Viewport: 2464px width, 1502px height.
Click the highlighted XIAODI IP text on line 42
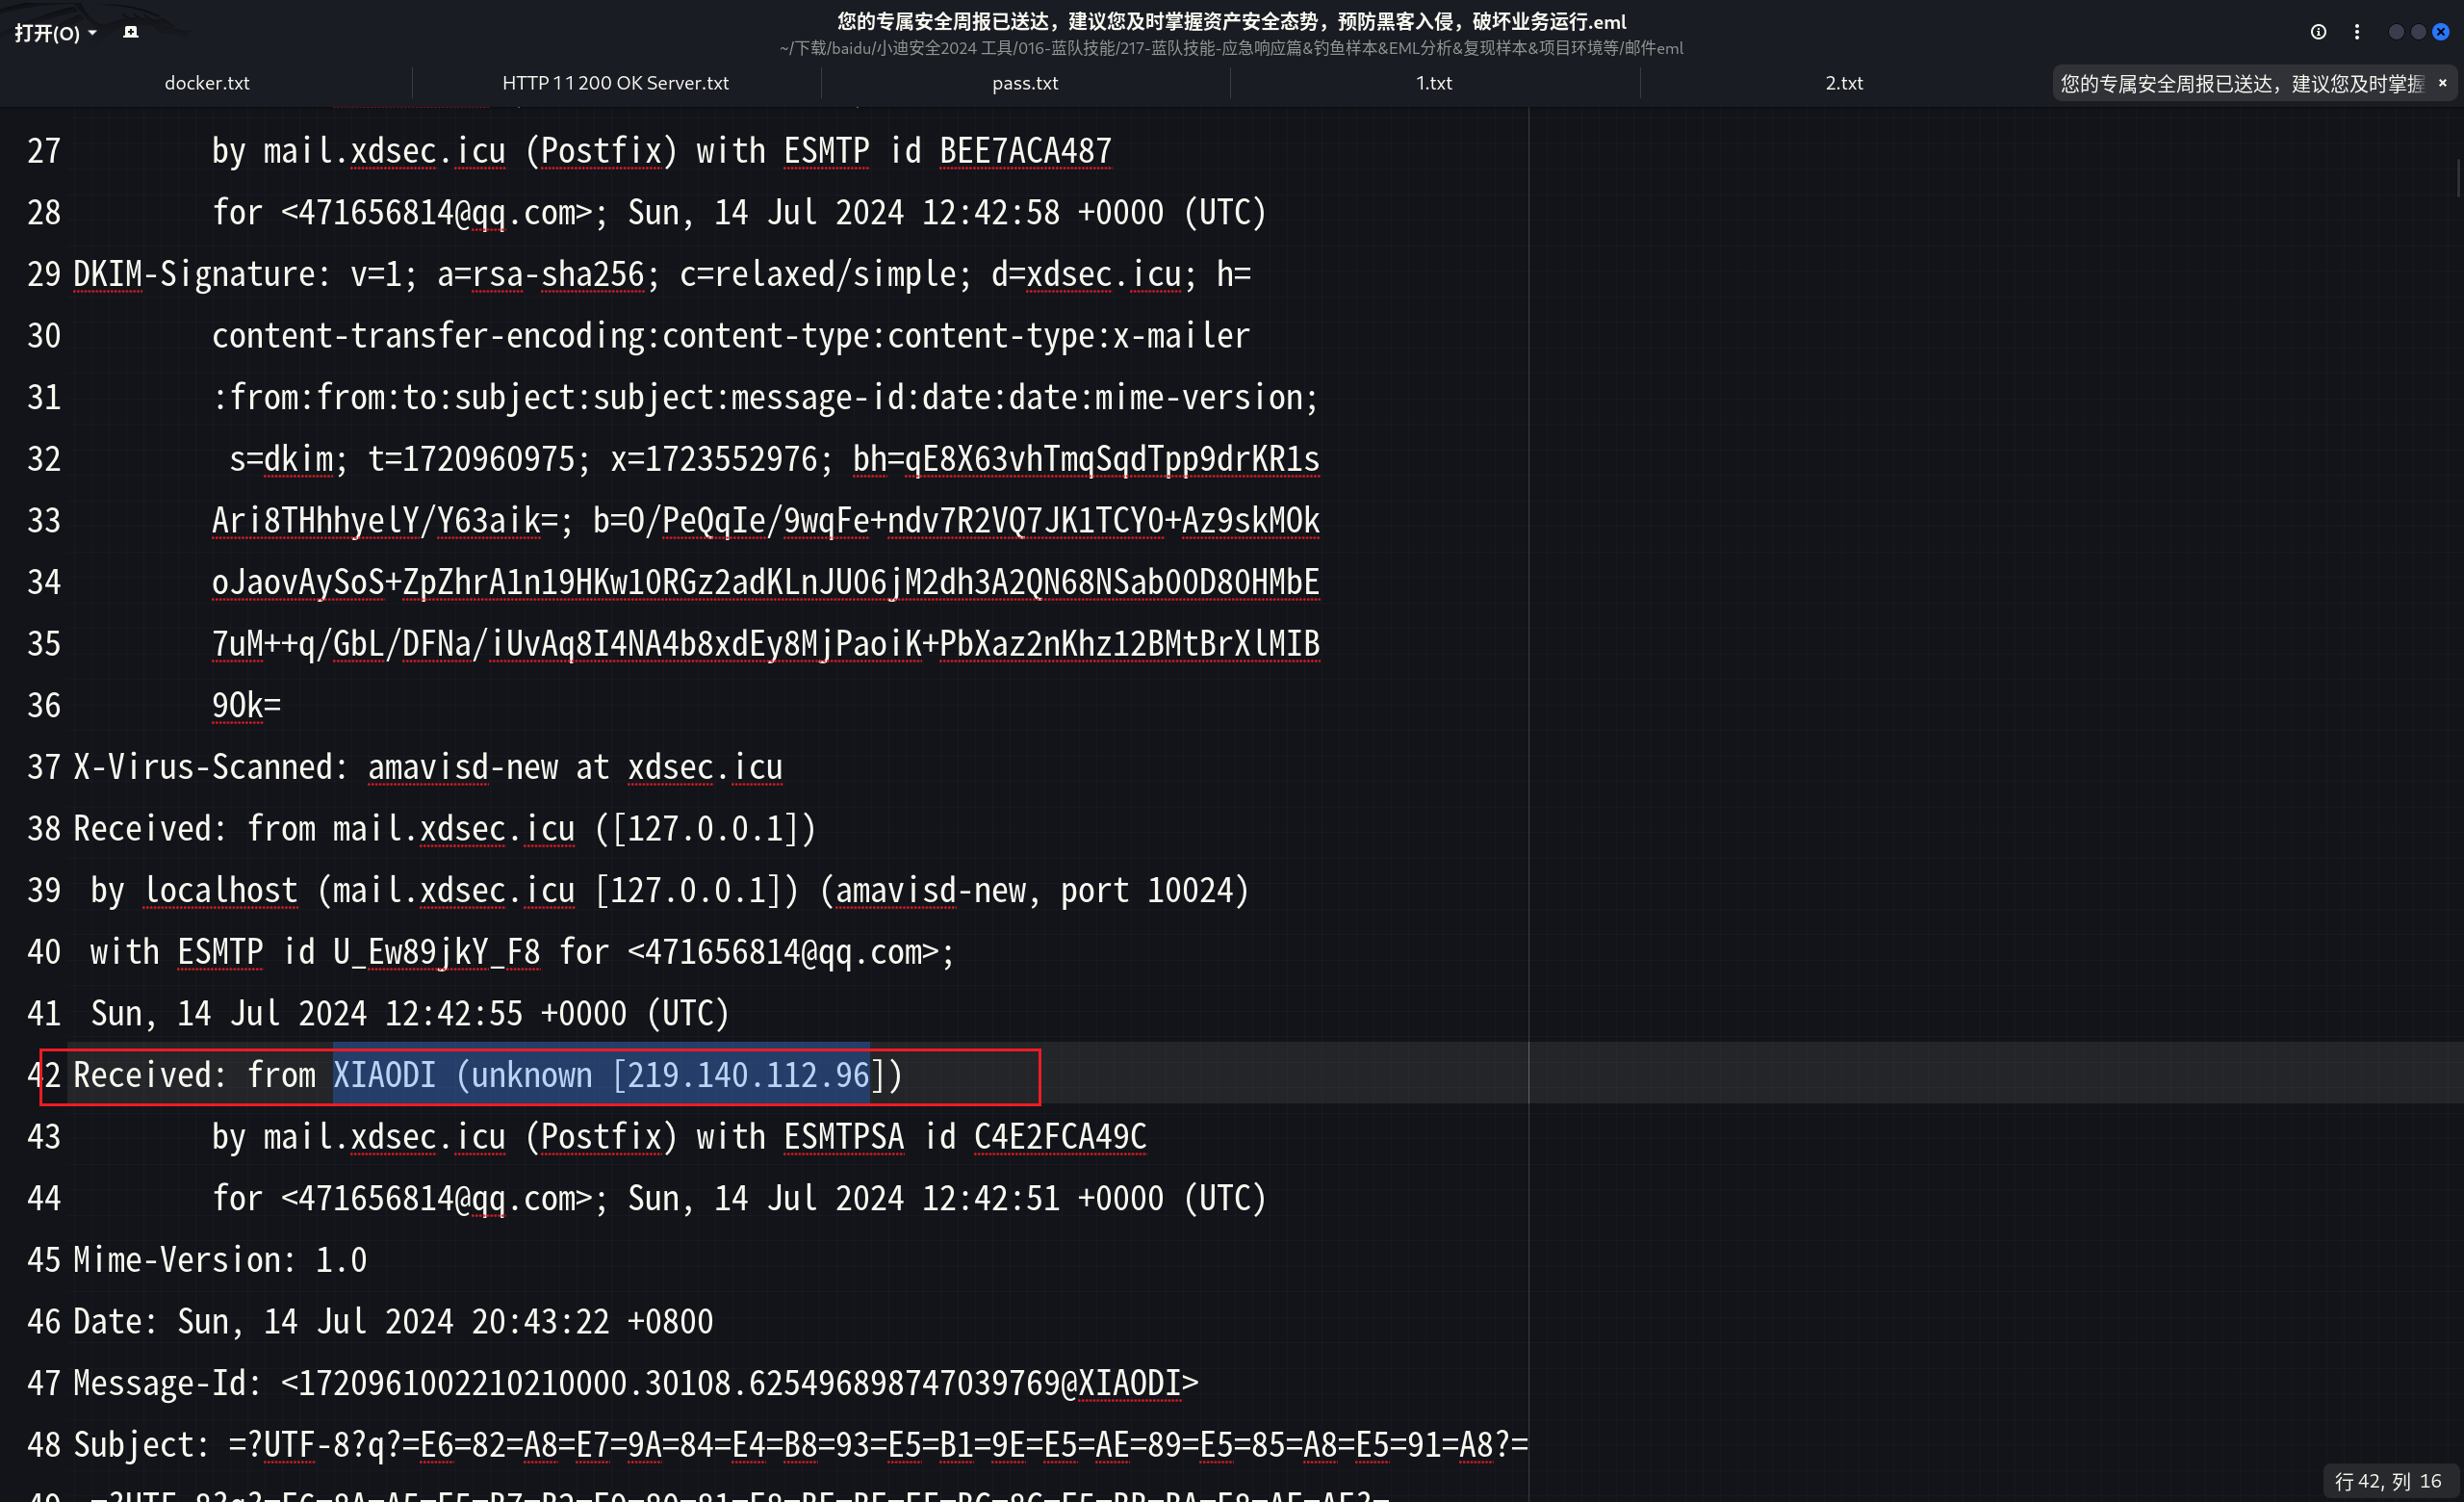[600, 1075]
